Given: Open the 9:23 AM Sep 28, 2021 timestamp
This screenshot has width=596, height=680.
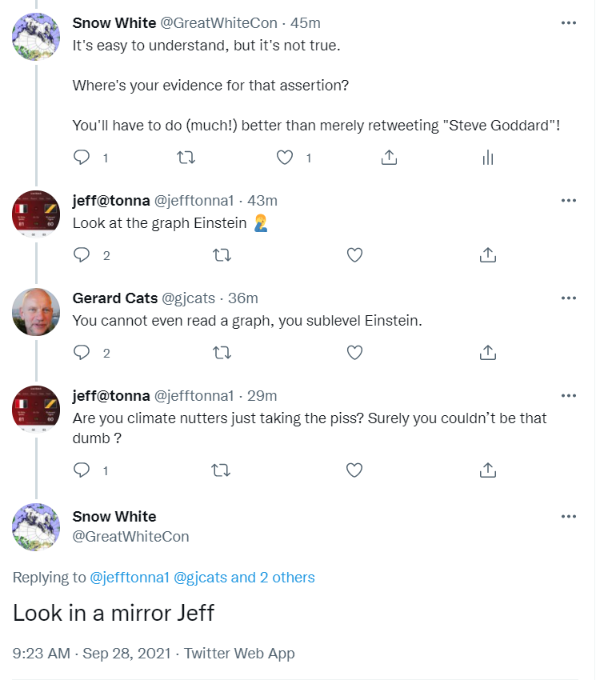Looking at the screenshot, I should (x=92, y=653).
